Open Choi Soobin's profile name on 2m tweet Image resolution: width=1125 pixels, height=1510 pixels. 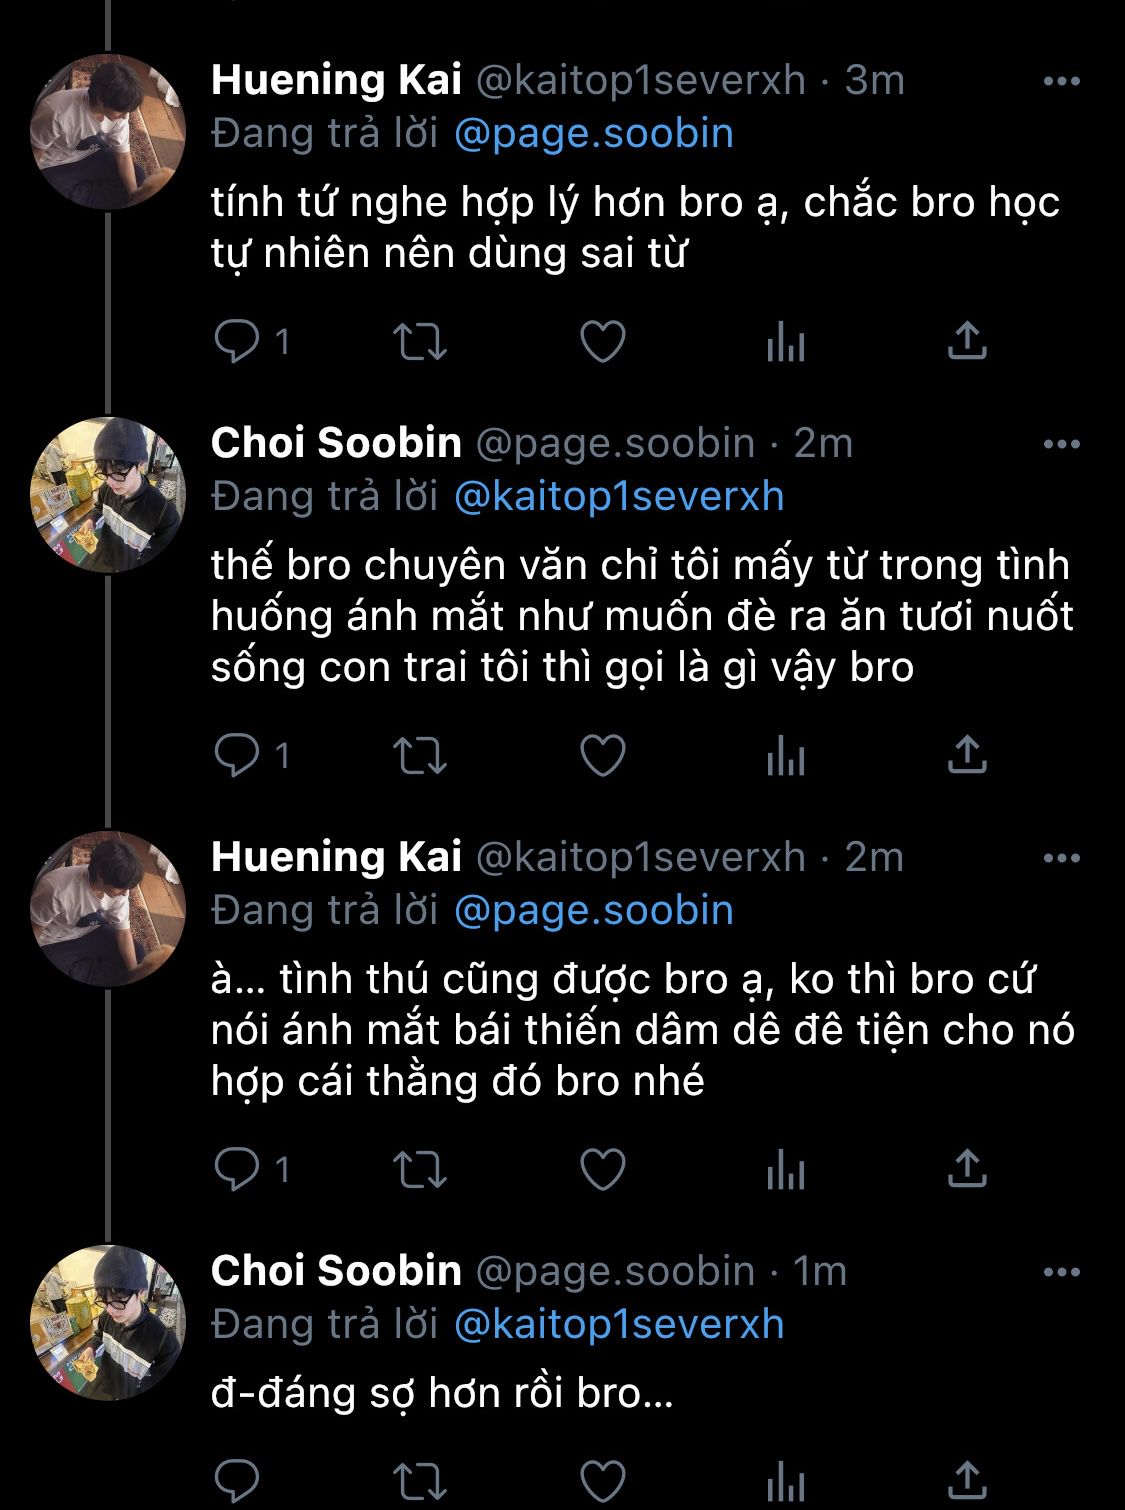tap(336, 443)
